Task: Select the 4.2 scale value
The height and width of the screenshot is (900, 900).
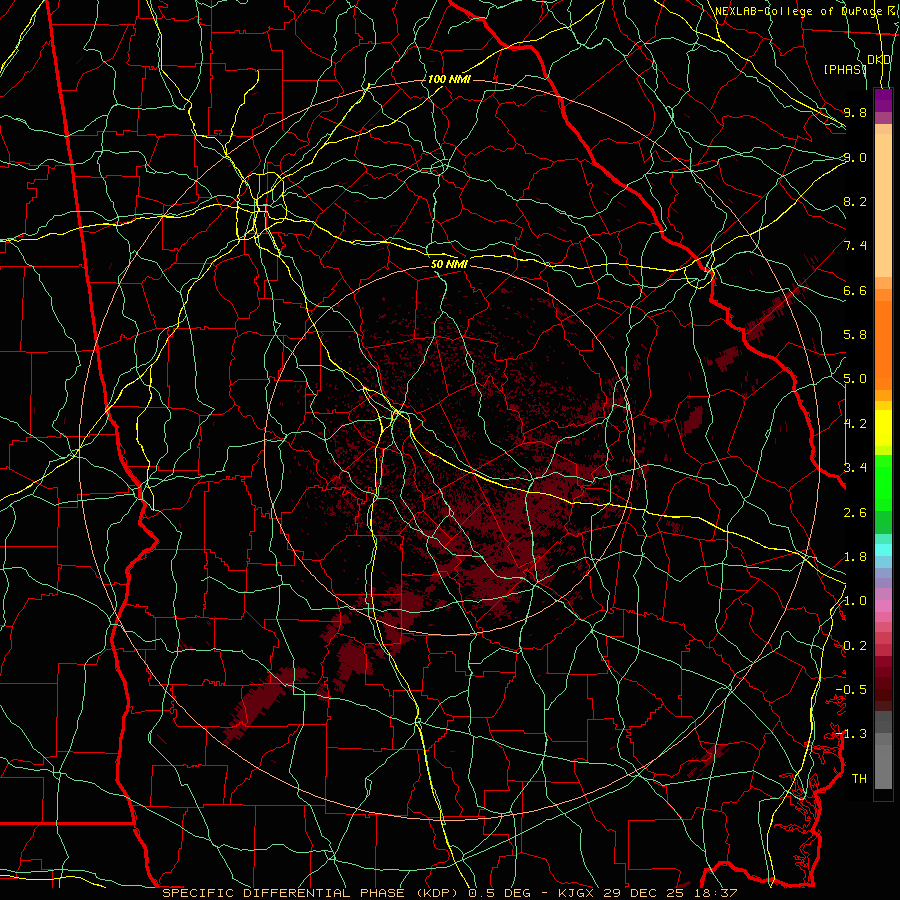Action: (855, 424)
